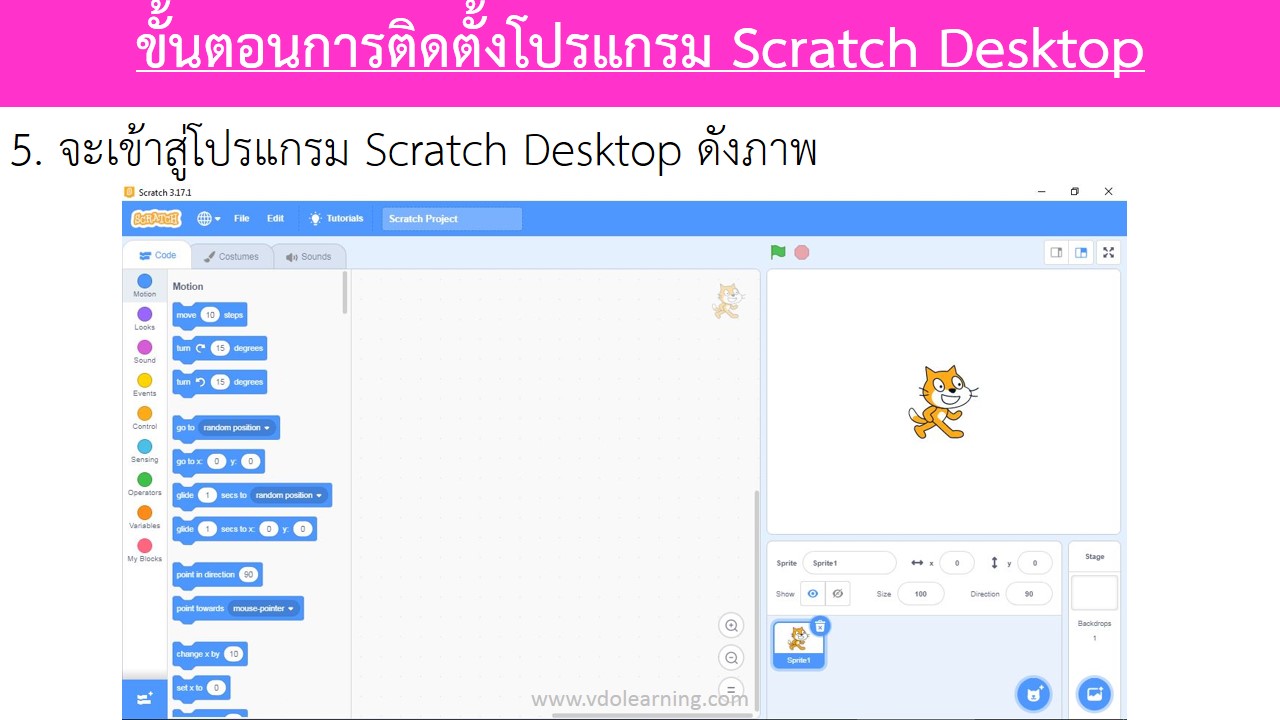This screenshot has height=720, width=1280.
Task: Click the Add Extension button at bottom-left
Action: point(145,698)
